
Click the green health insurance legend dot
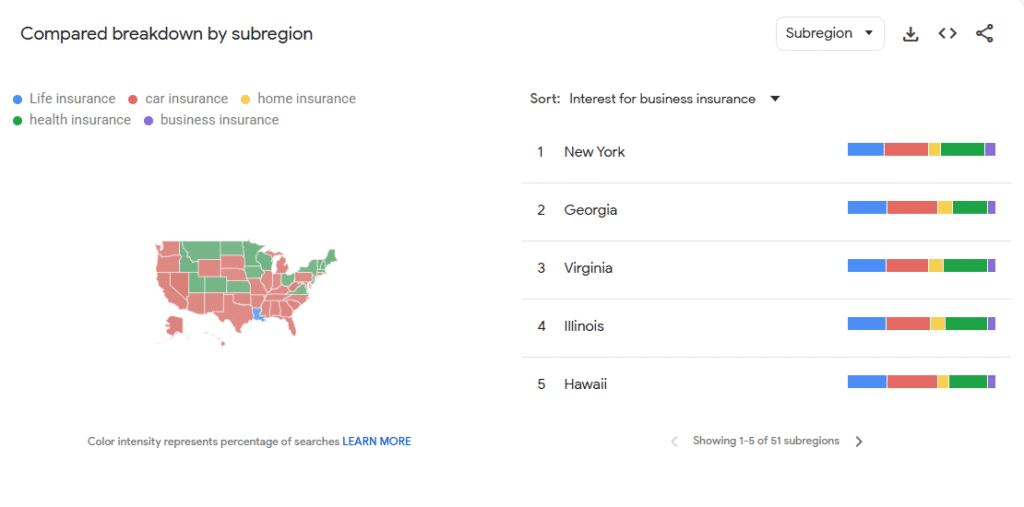[x=17, y=120]
